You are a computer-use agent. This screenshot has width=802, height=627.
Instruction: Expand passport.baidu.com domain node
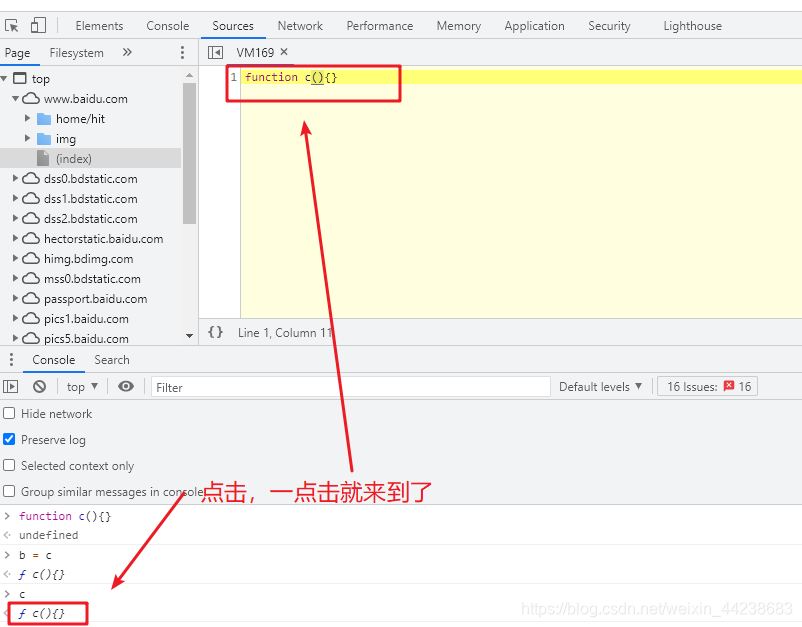point(16,298)
